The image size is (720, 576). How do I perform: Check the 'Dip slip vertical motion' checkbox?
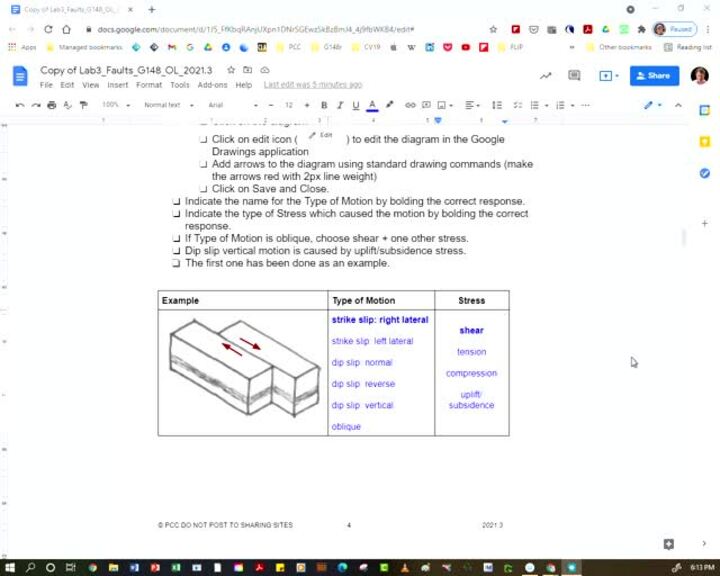point(176,251)
